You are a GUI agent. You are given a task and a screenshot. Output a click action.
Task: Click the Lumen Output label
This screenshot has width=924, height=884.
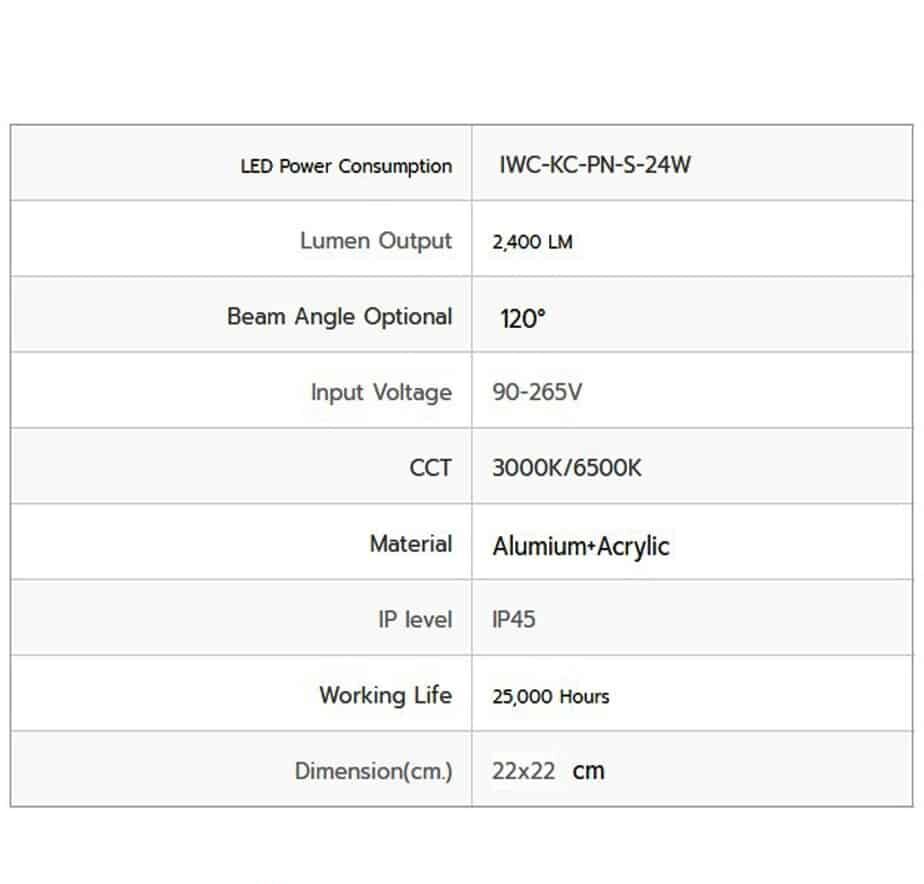coord(376,241)
